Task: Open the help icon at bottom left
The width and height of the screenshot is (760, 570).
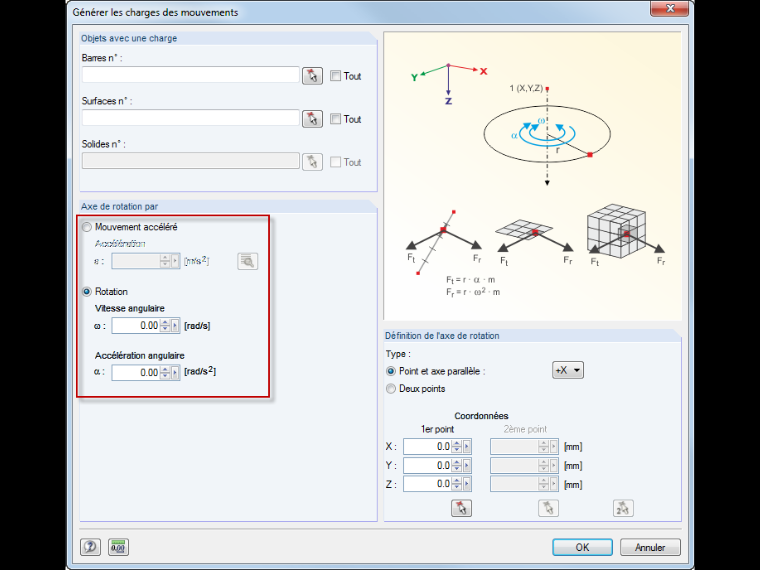Action: pyautogui.click(x=90, y=547)
